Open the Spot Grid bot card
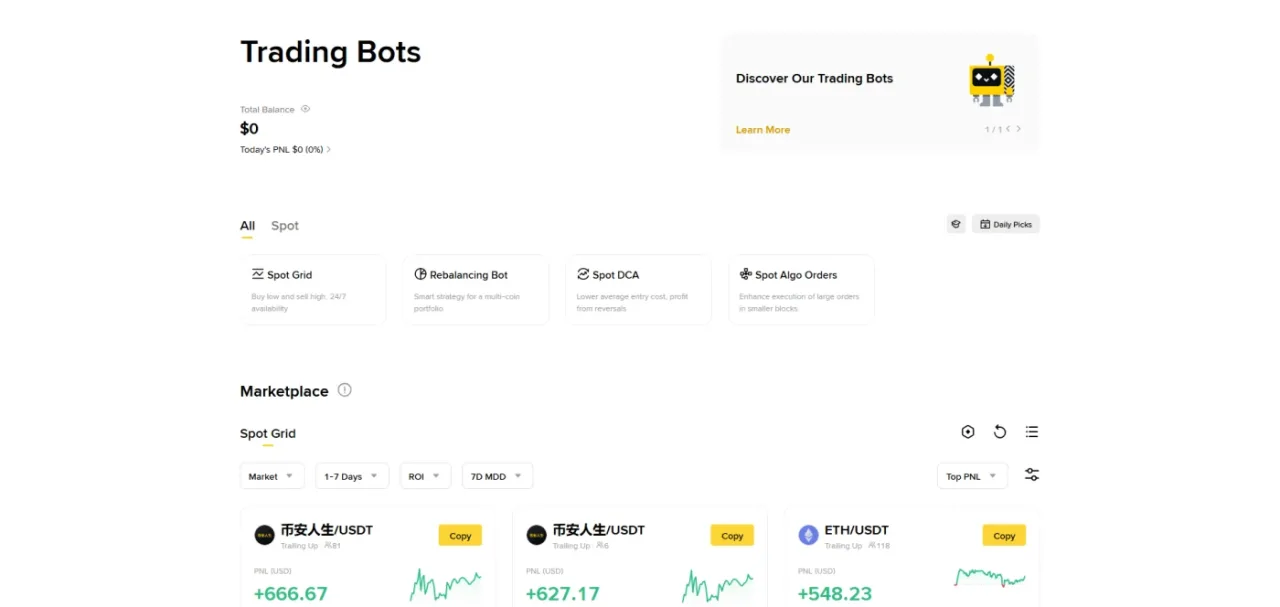The image size is (1280, 607). 313,290
